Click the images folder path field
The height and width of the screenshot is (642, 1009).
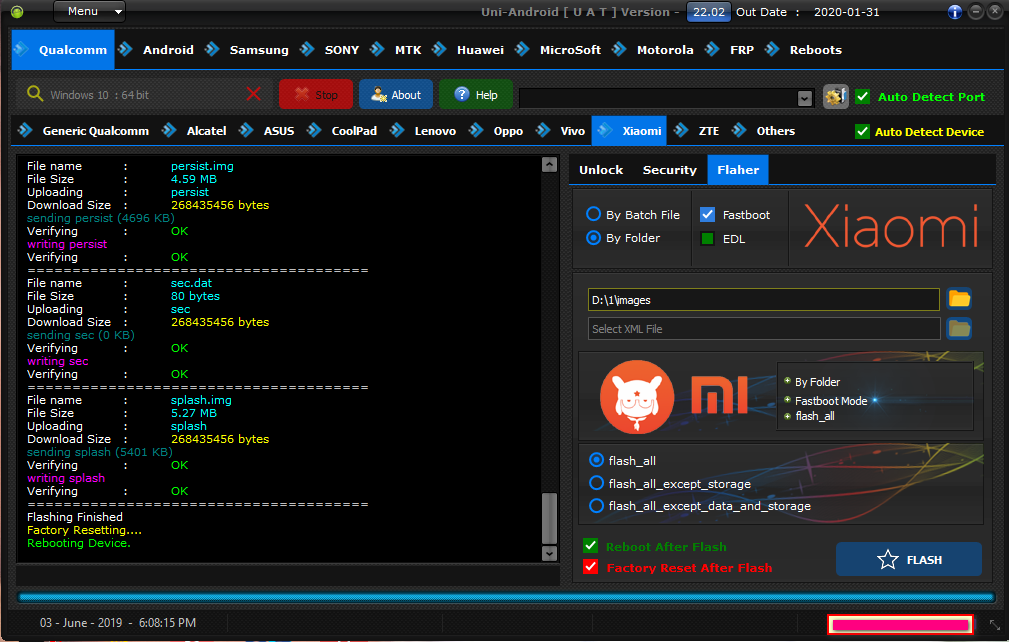(x=764, y=300)
